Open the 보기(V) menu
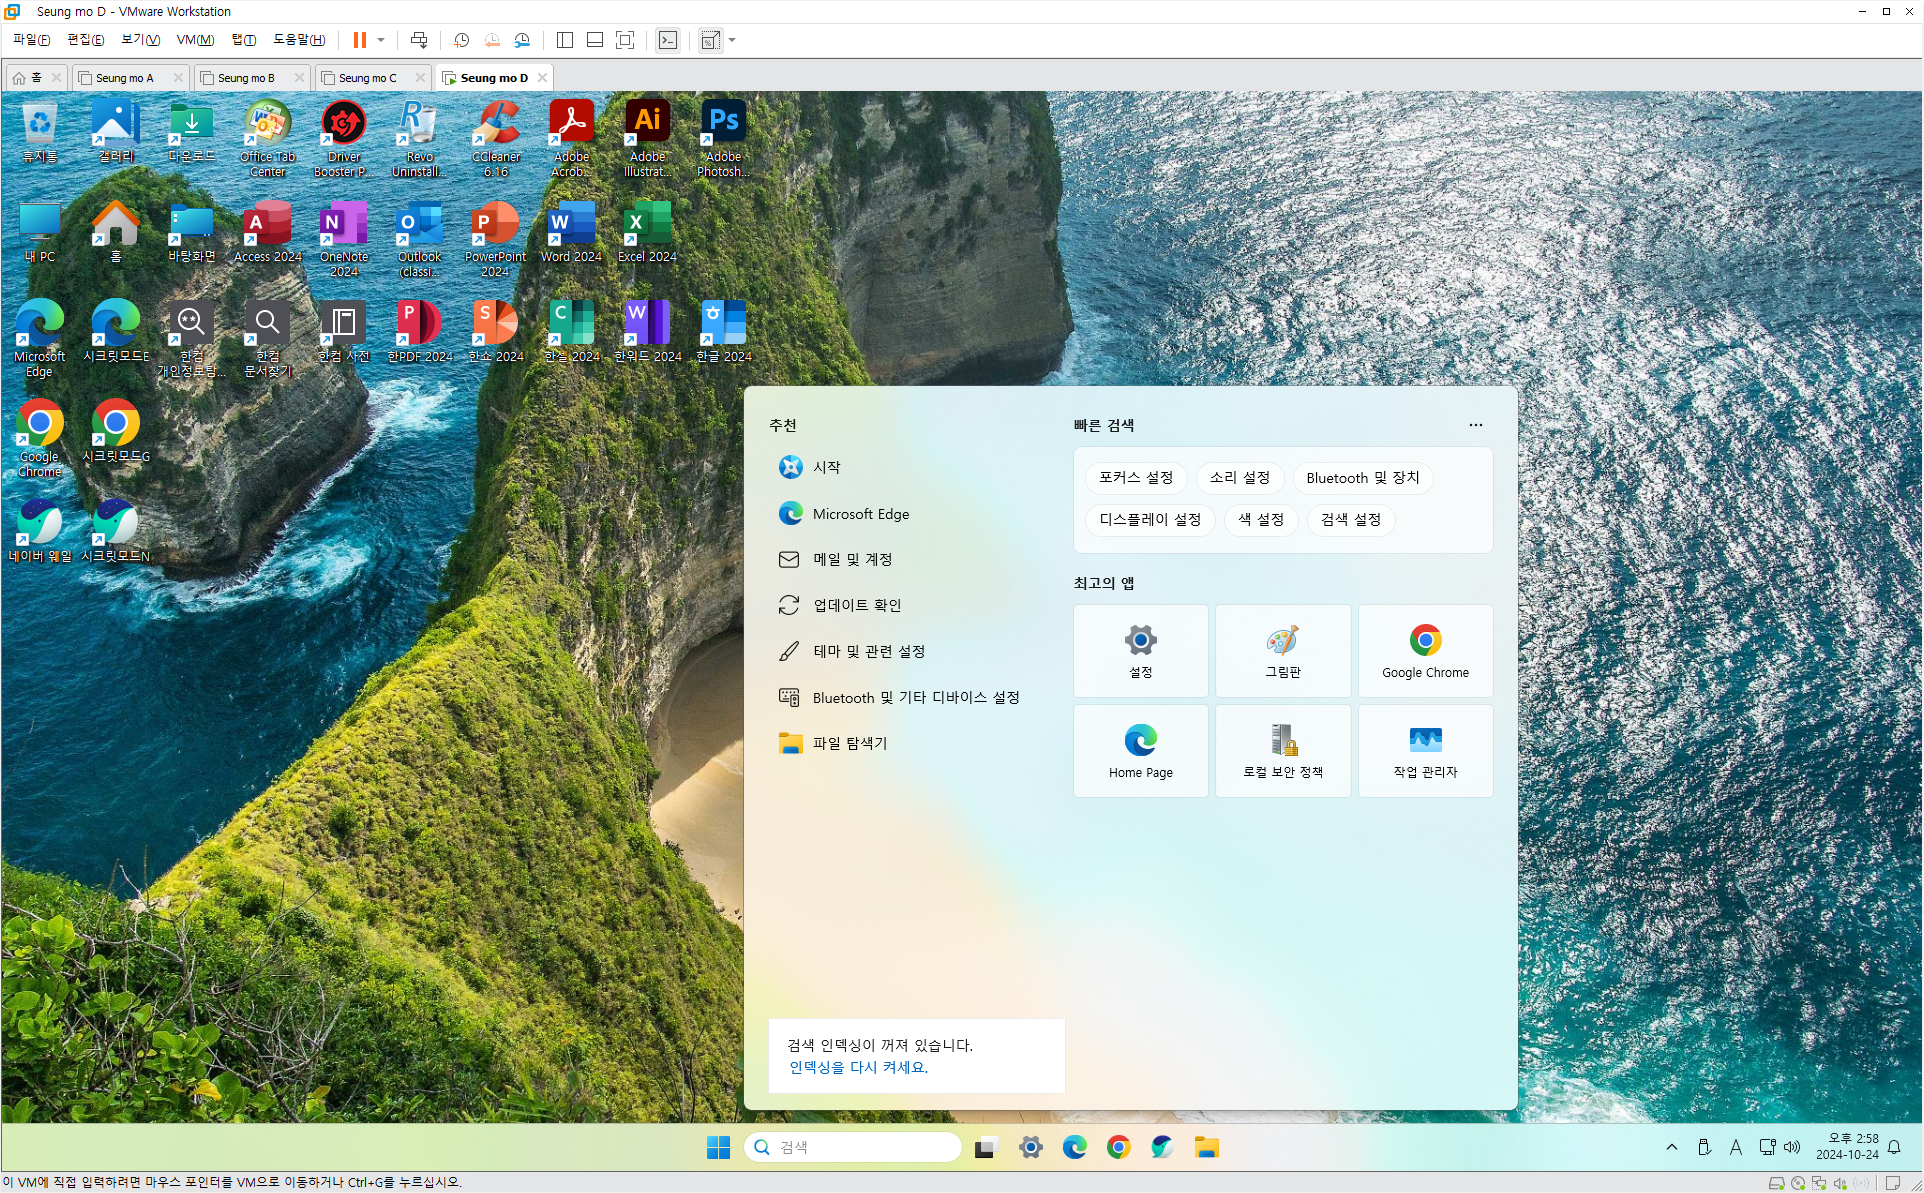This screenshot has width=1924, height=1193. point(141,40)
